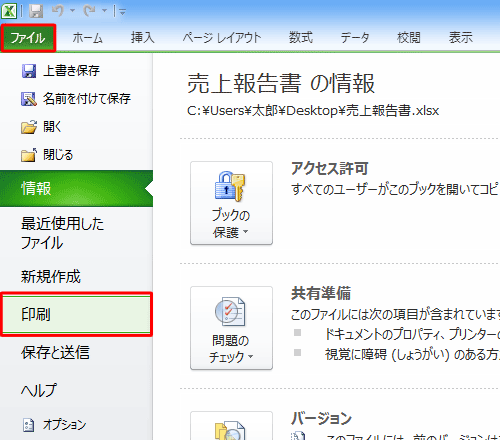Choose 閉じる in Backstage menu
This screenshot has width=500, height=440.
click(x=58, y=155)
